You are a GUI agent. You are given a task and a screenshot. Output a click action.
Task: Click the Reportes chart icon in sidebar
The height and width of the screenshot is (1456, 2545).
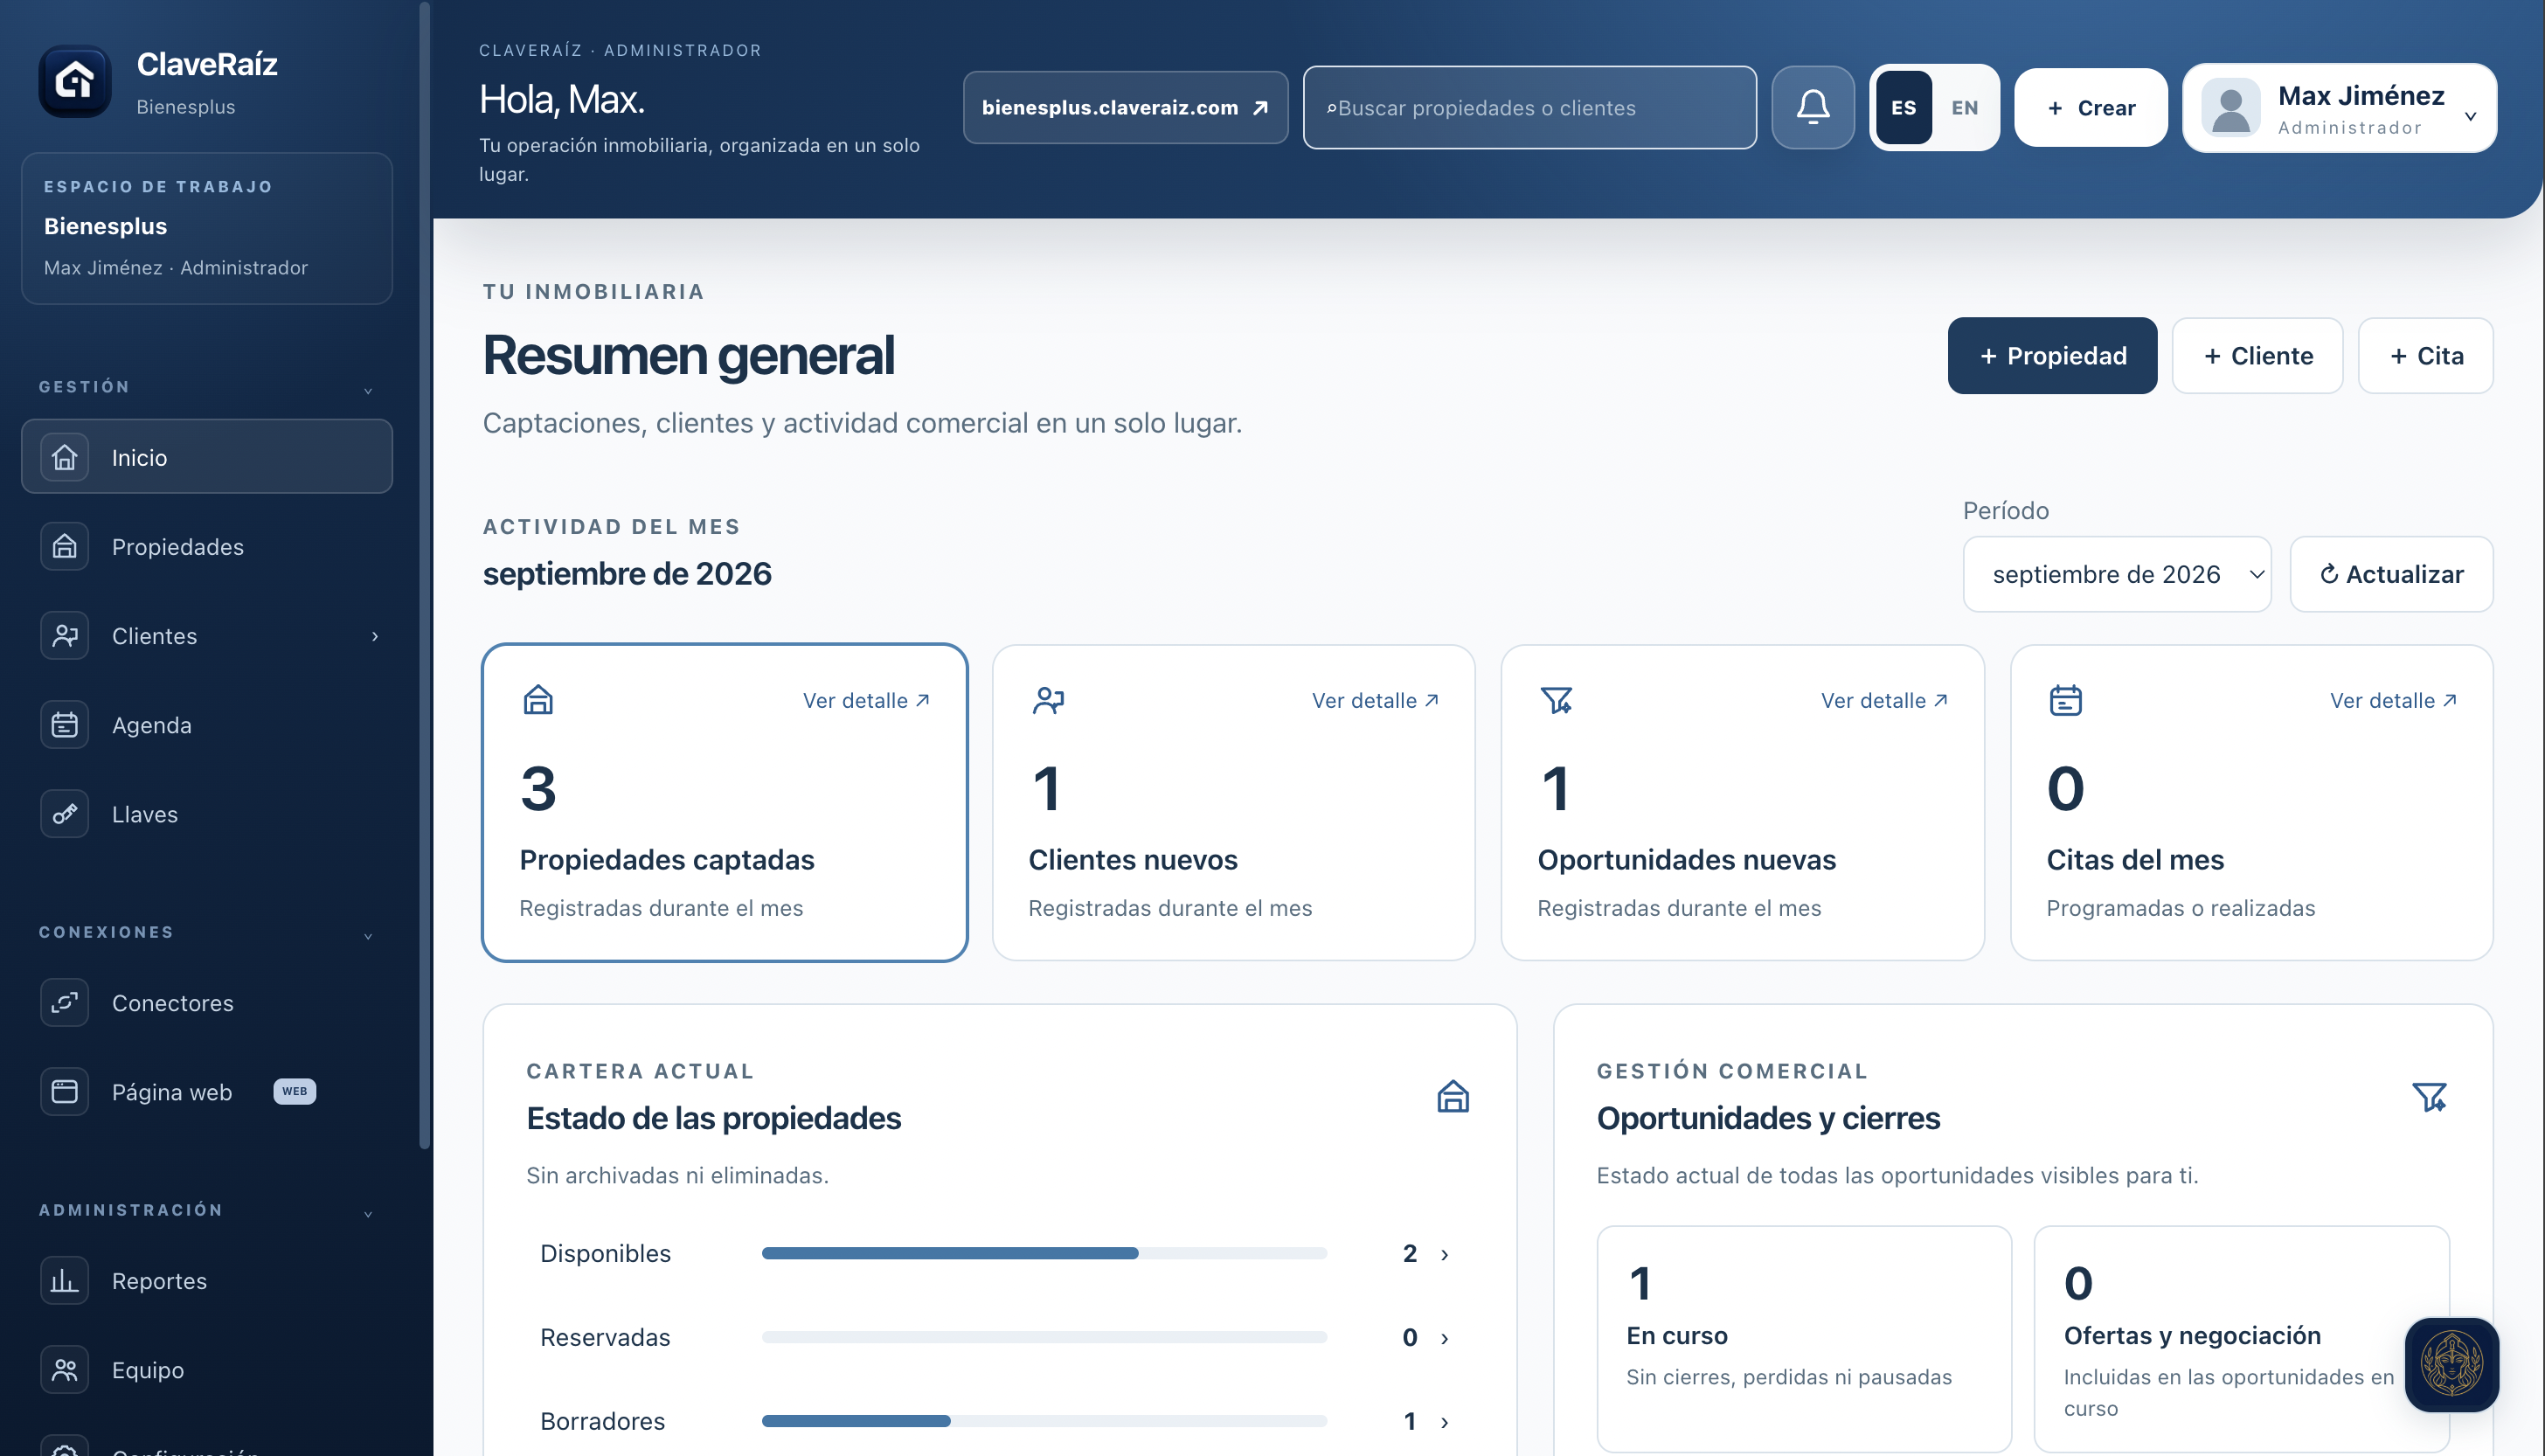[65, 1280]
